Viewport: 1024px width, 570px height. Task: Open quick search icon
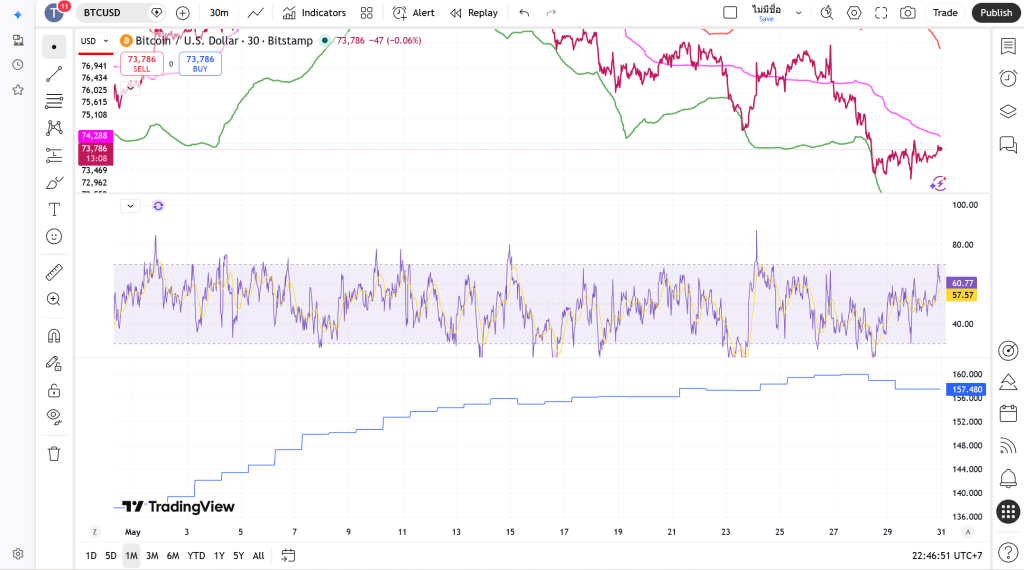point(827,12)
